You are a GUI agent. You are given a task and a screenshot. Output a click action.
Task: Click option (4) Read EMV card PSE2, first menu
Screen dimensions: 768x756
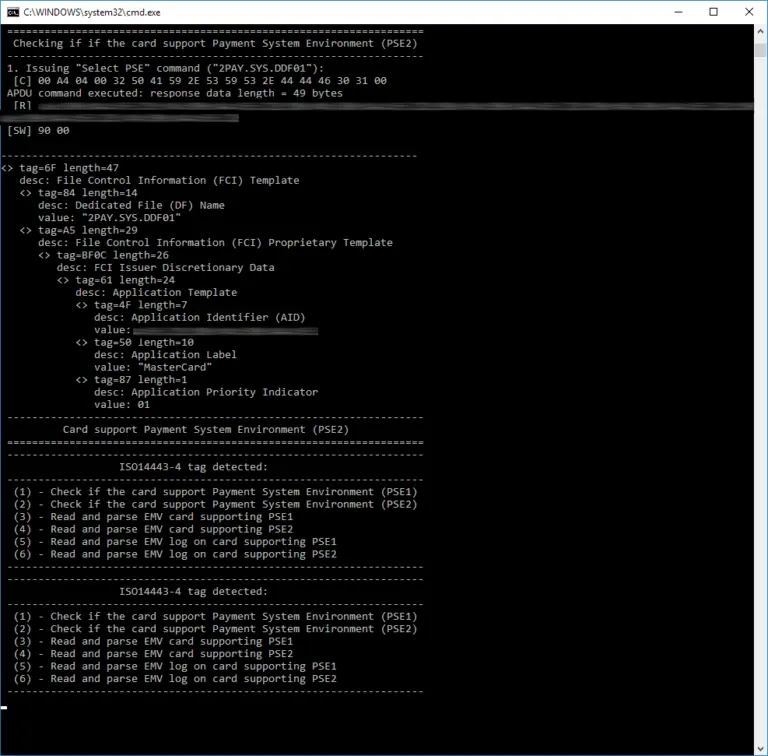coord(153,529)
